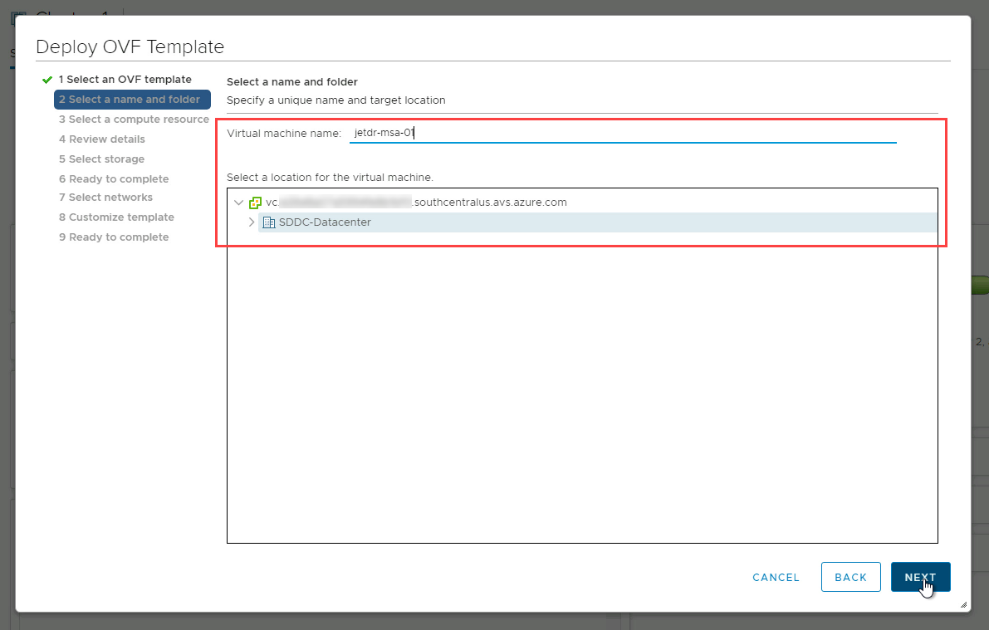Click the Virtual machine name text field
989x630 pixels.
tap(622, 132)
